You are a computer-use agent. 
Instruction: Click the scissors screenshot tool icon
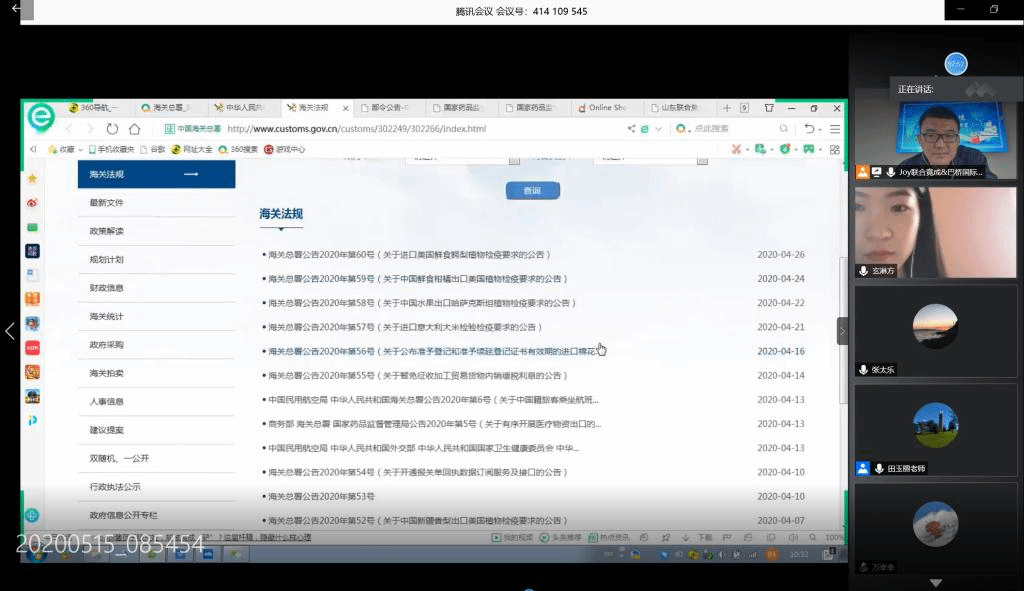735,149
